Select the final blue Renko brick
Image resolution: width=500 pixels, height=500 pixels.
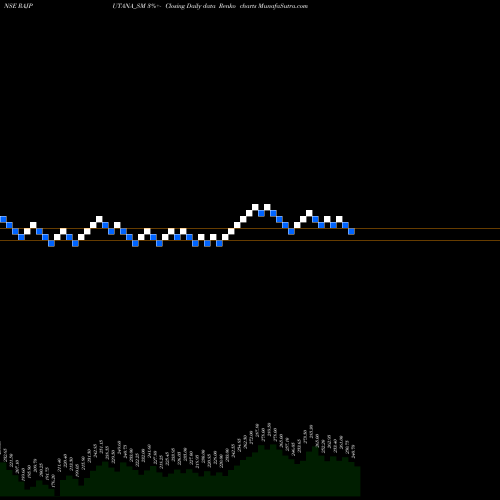point(351,231)
